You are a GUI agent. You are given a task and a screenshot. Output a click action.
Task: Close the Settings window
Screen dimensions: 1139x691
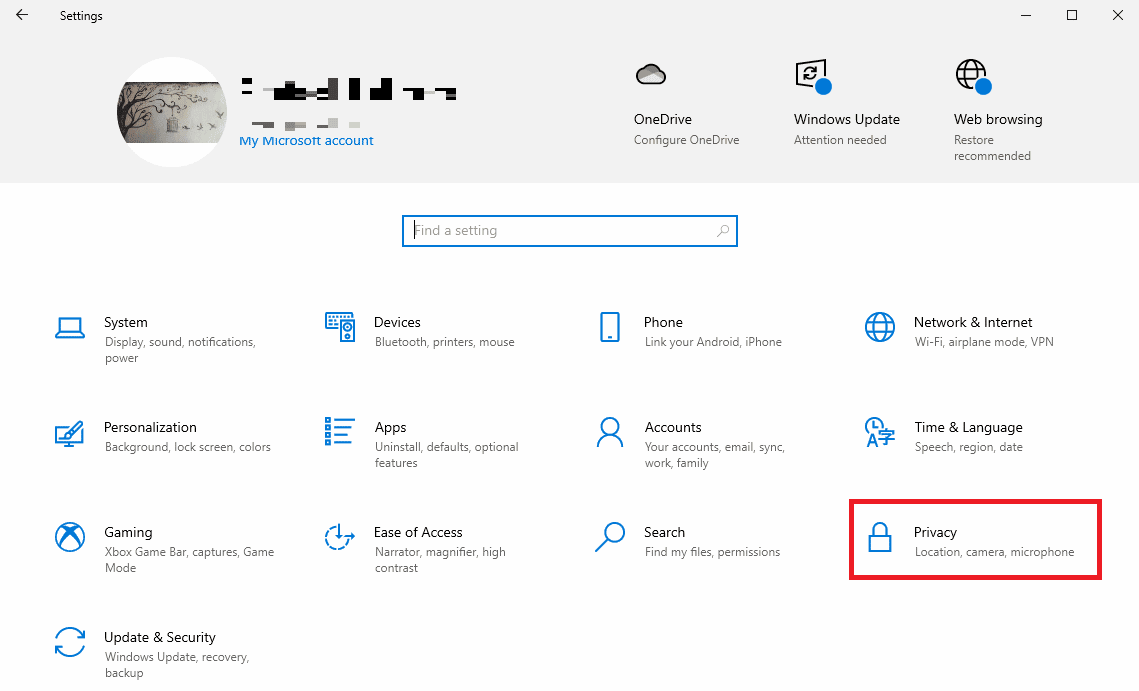[1117, 15]
